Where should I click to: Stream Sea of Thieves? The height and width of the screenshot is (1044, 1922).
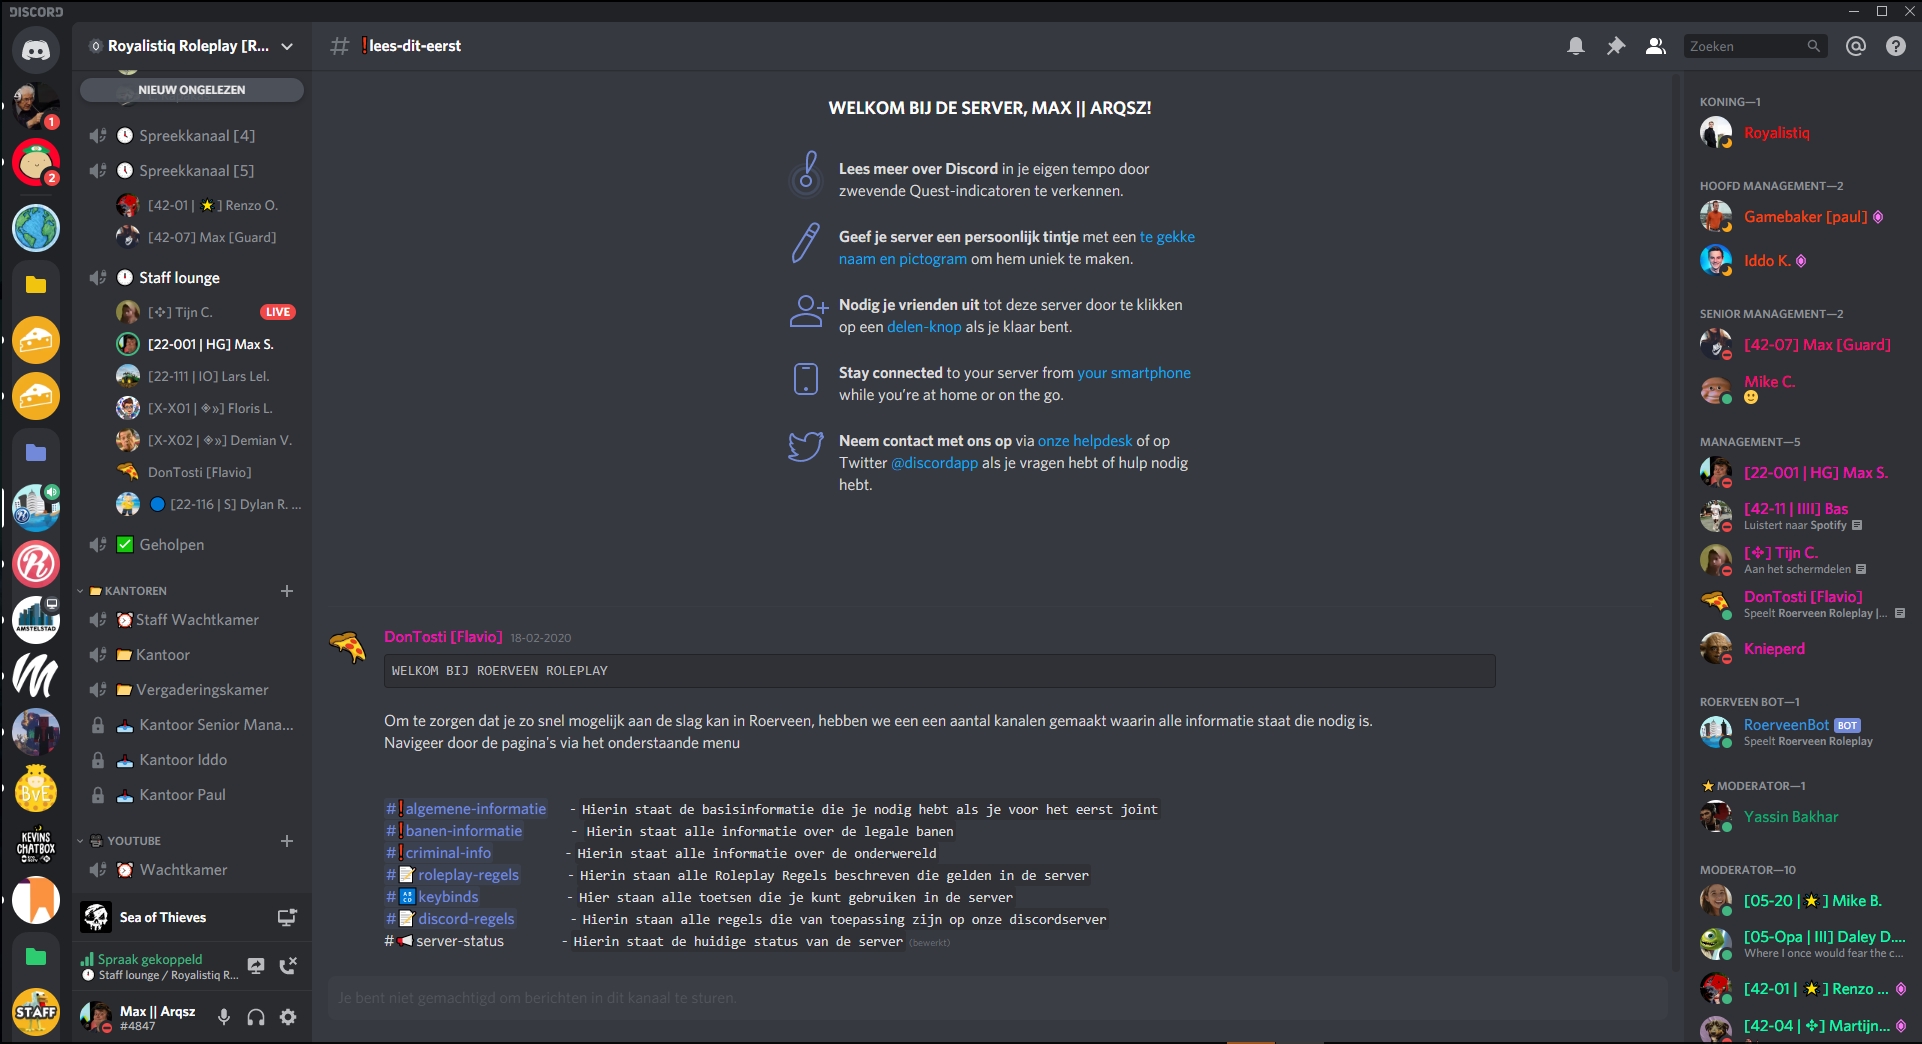[287, 917]
